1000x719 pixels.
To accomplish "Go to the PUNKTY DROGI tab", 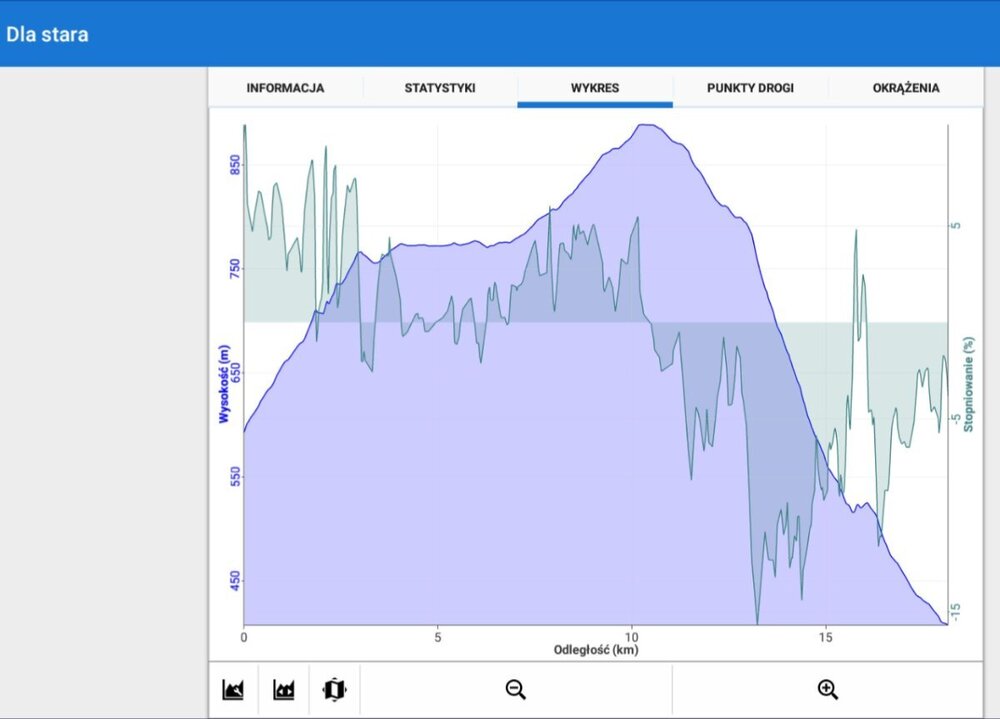I will [x=750, y=88].
